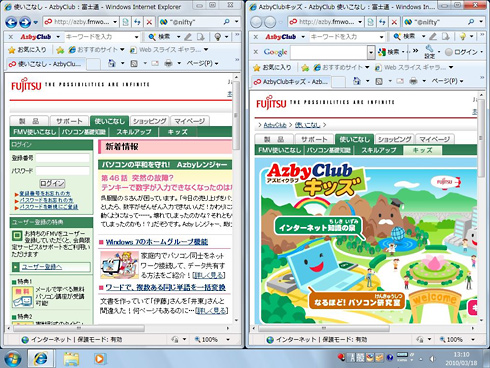The width and height of the screenshot is (490, 368).
Task: Open Windows Explorer folder on taskbar
Action: pos(71,359)
